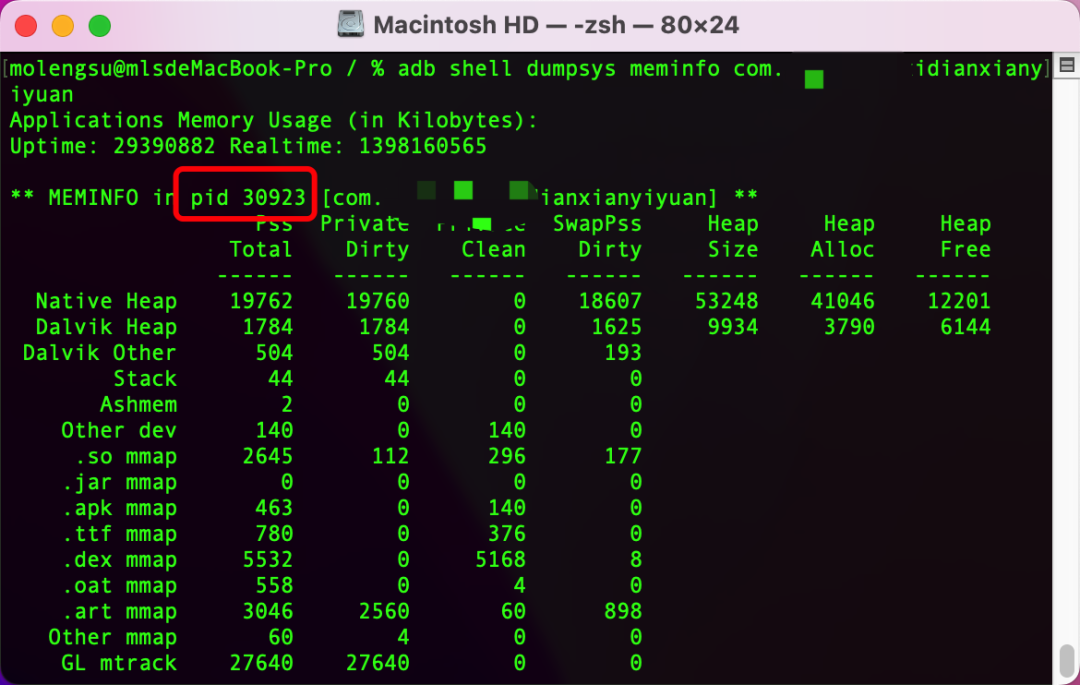
Task: Click the scrollbar thumb at bottom right
Action: (1067, 660)
